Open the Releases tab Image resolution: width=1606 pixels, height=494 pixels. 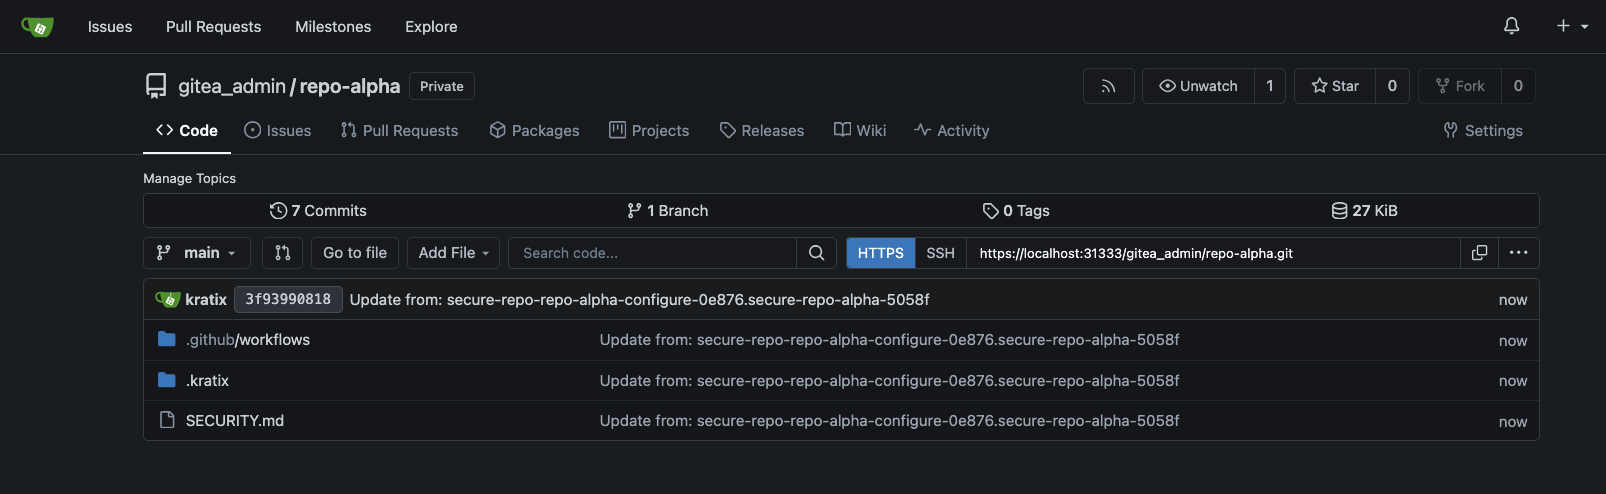coord(762,130)
